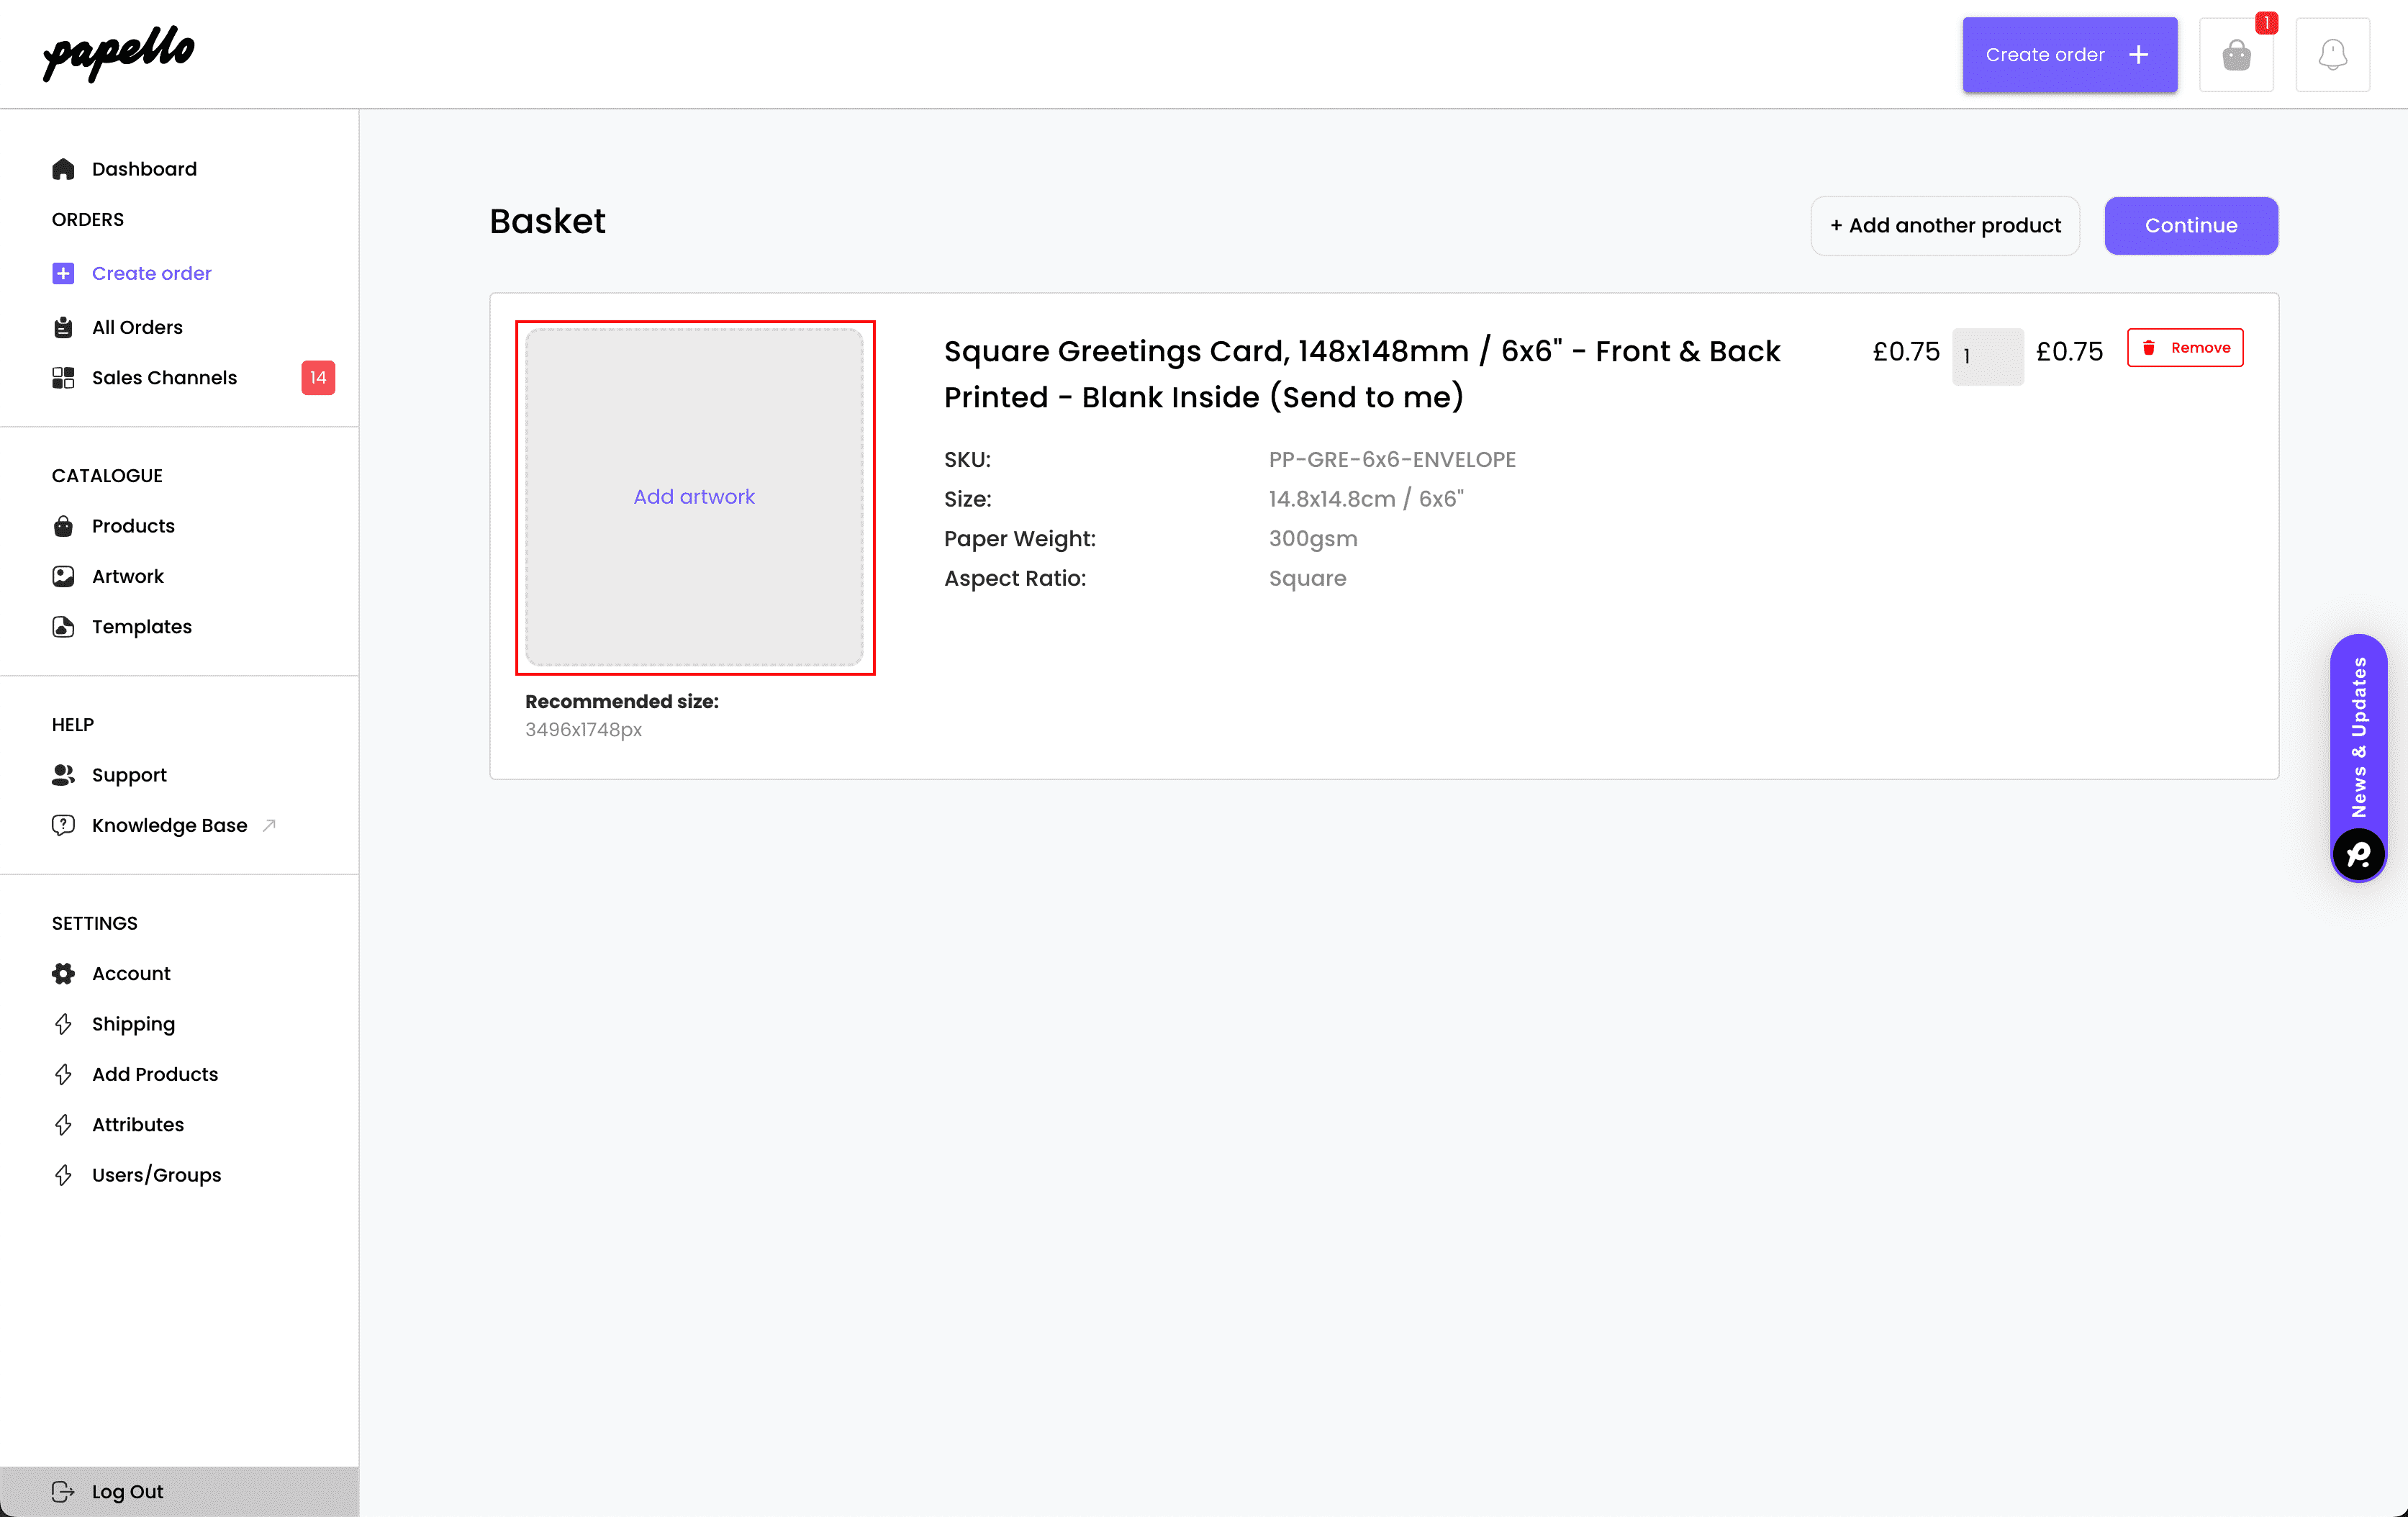Image resolution: width=2408 pixels, height=1517 pixels.
Task: Open Dashboard from the sidebar
Action: click(144, 169)
